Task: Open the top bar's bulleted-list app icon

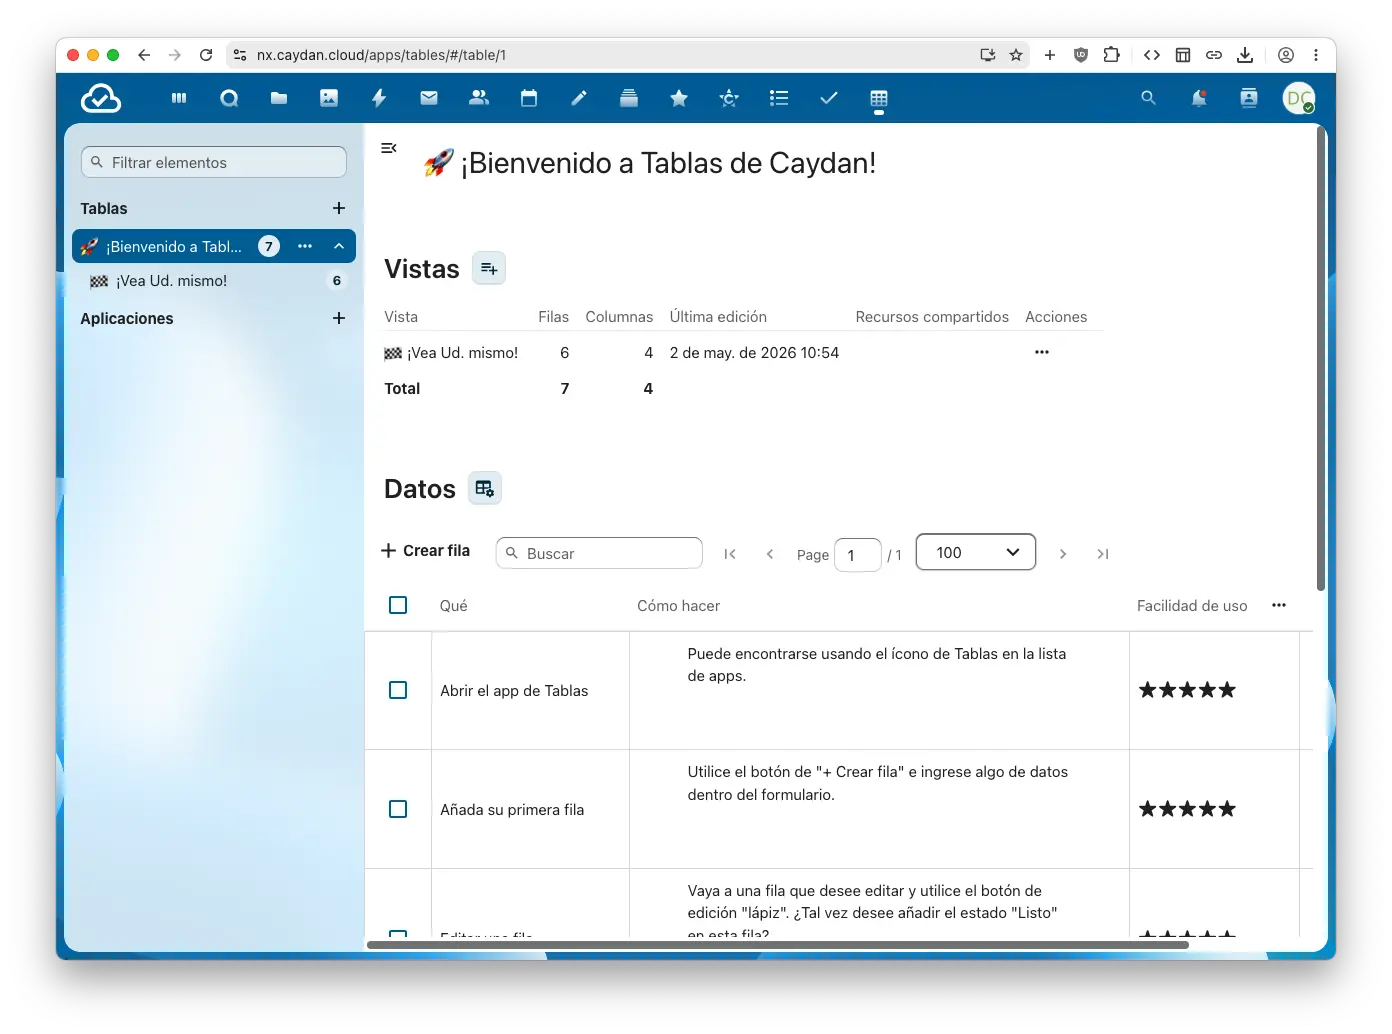Action: pyautogui.click(x=779, y=98)
